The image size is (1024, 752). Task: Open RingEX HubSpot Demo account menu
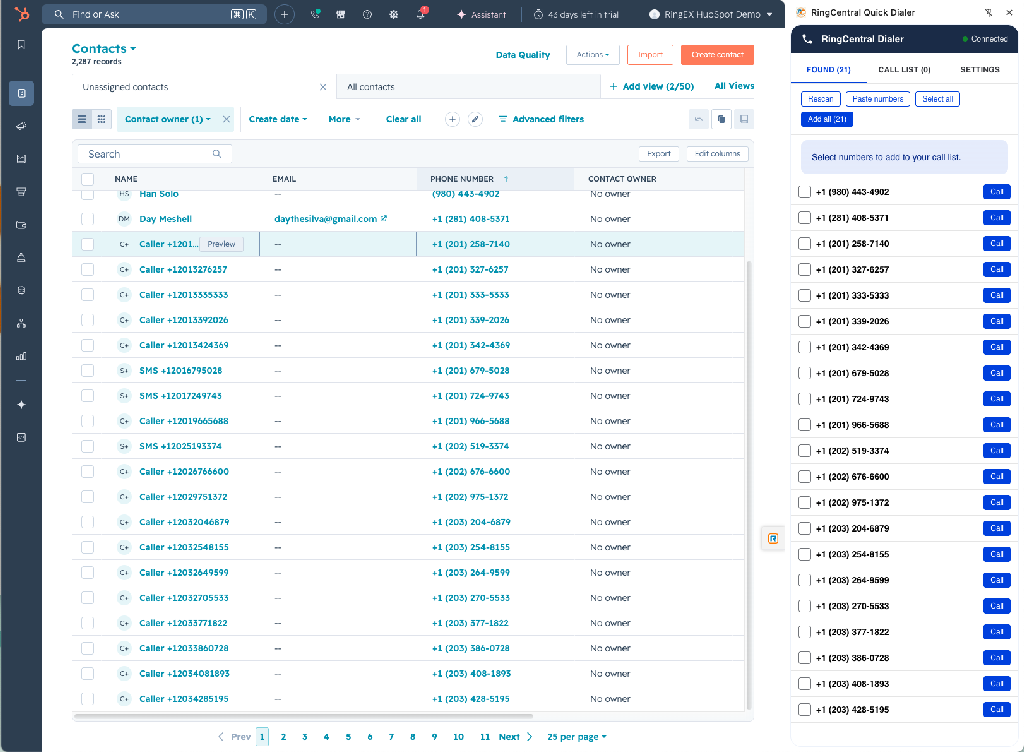(711, 14)
